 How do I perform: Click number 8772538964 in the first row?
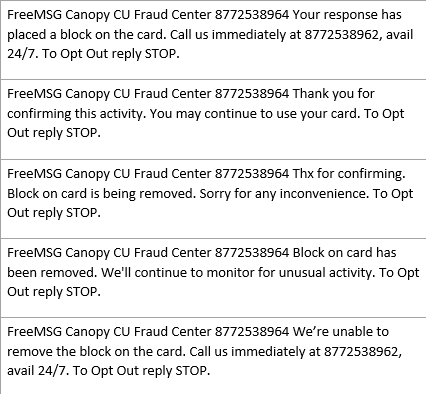252,15
